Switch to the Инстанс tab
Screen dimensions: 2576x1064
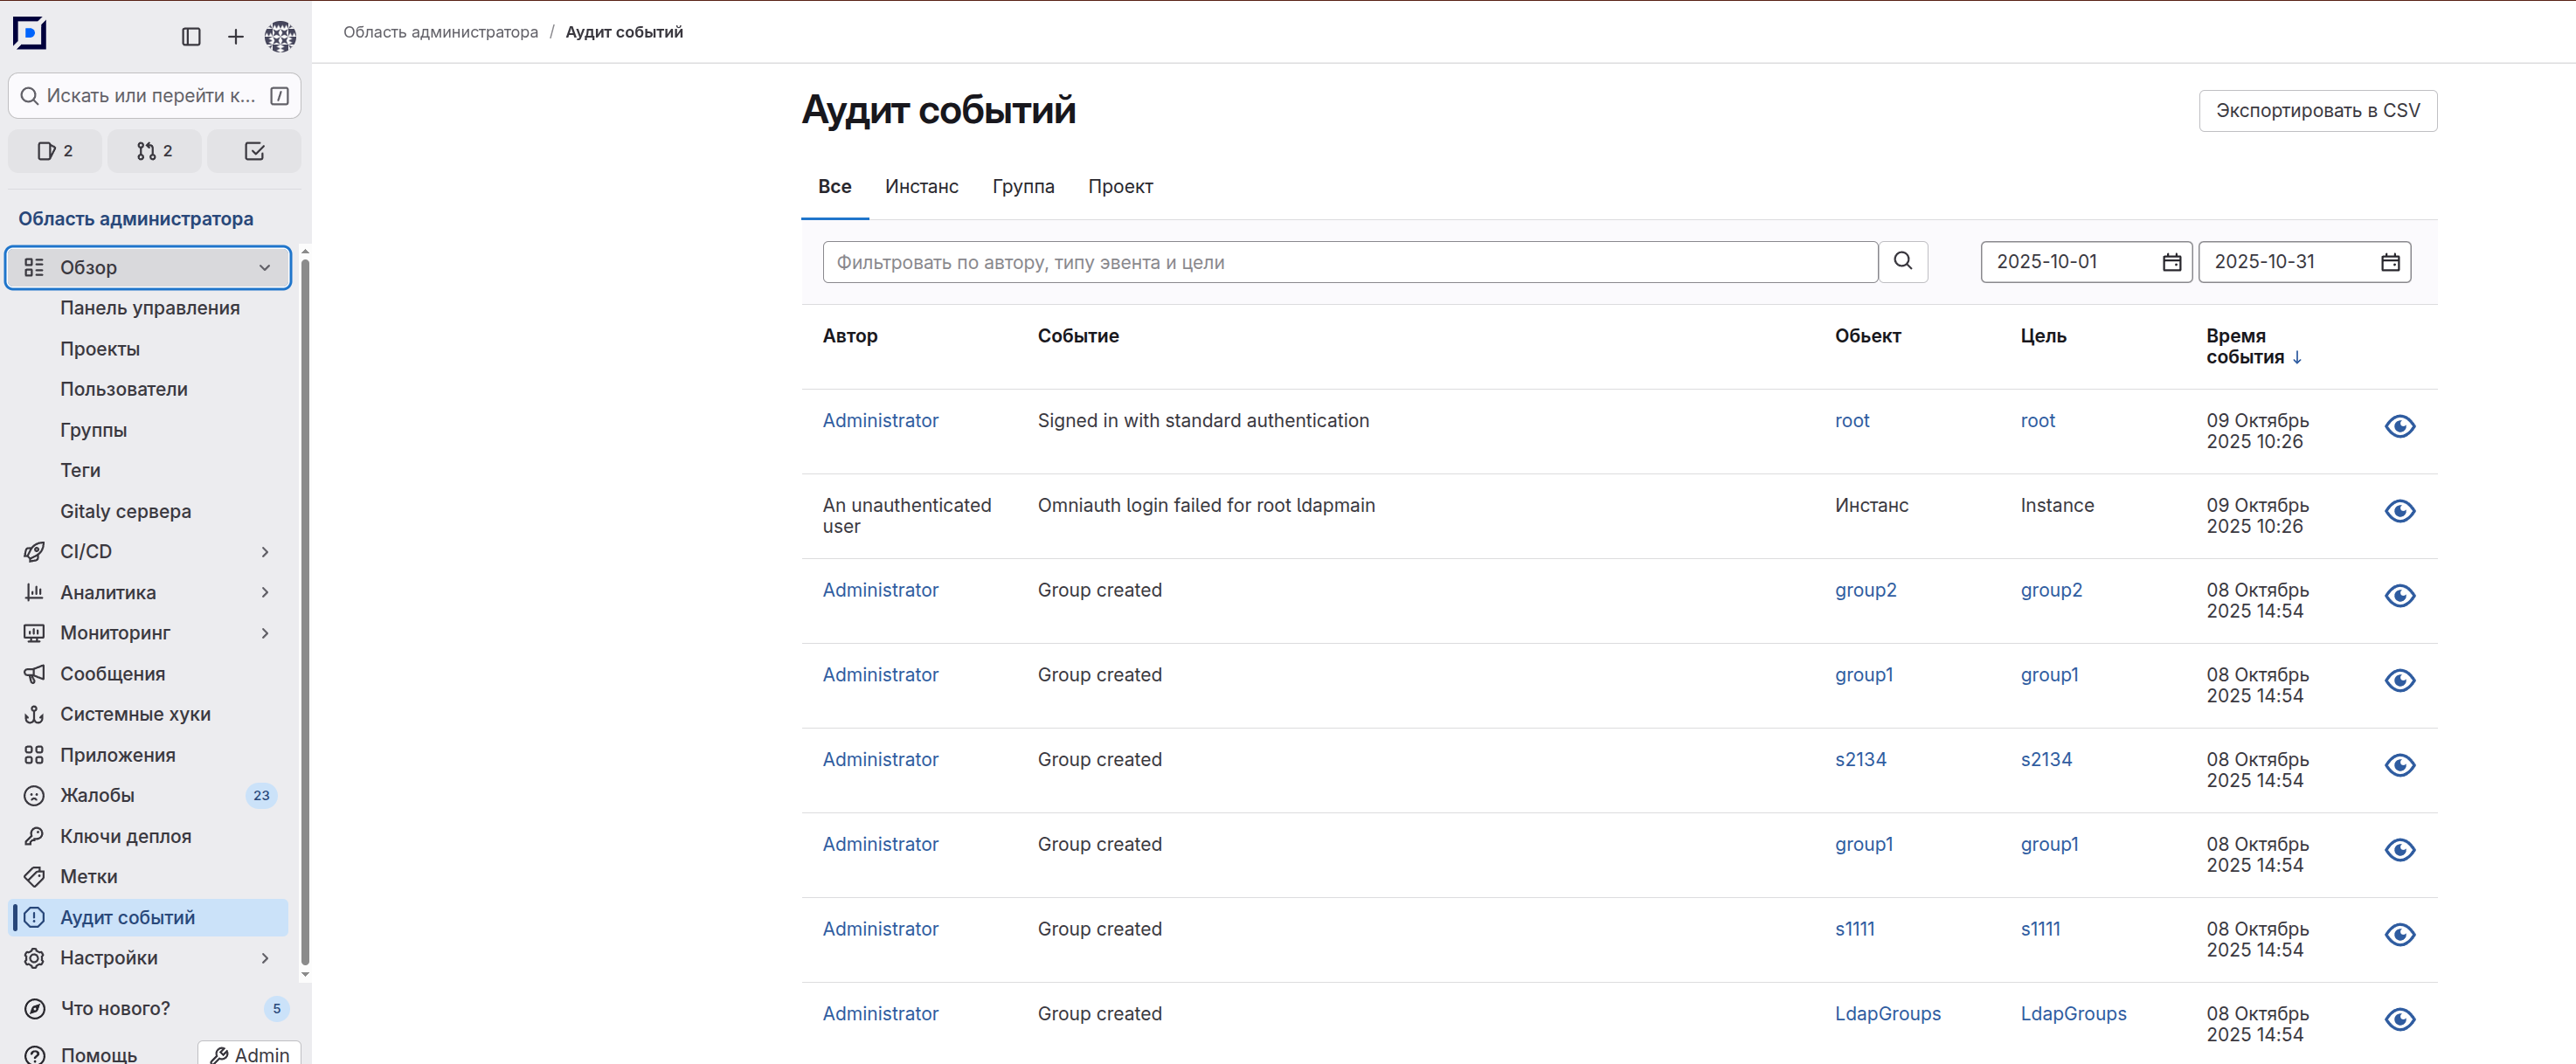click(x=921, y=187)
